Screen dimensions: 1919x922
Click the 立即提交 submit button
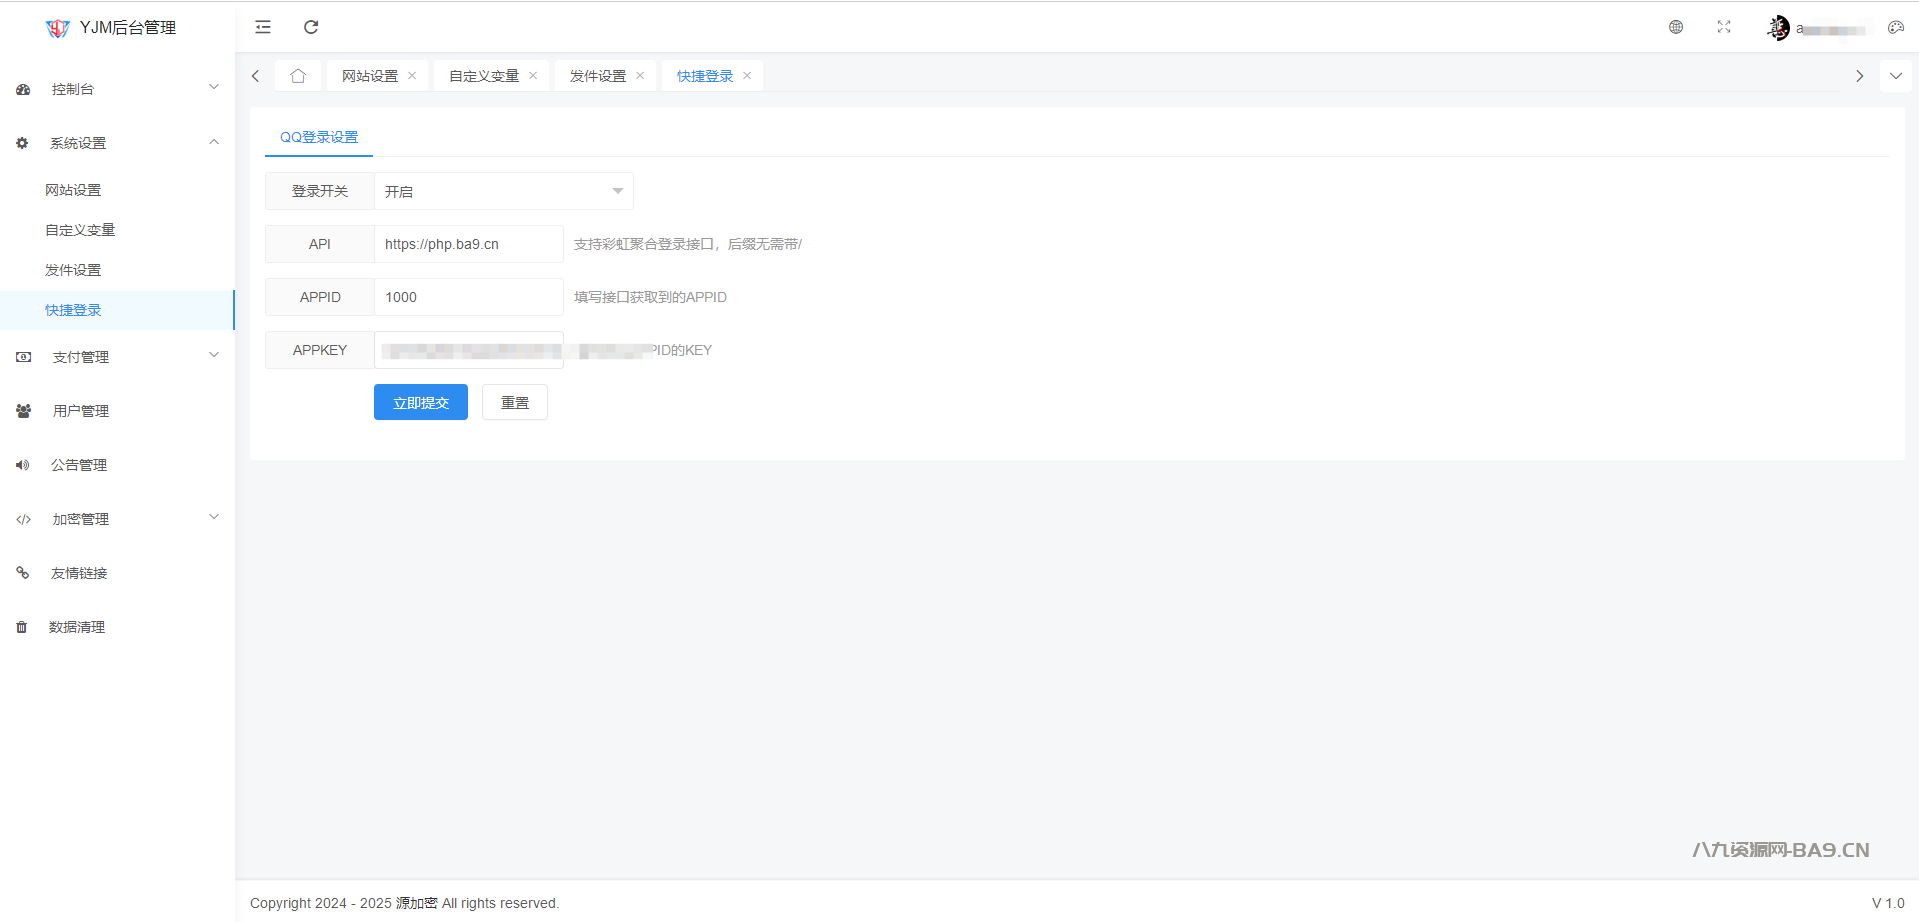click(420, 402)
